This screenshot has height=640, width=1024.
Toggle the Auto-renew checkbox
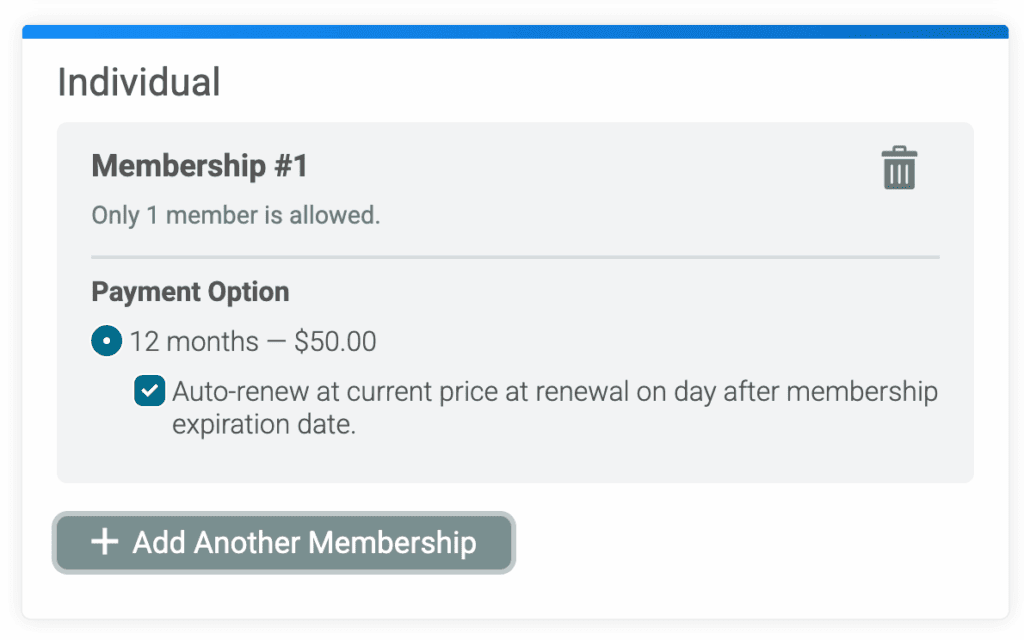pyautogui.click(x=150, y=392)
